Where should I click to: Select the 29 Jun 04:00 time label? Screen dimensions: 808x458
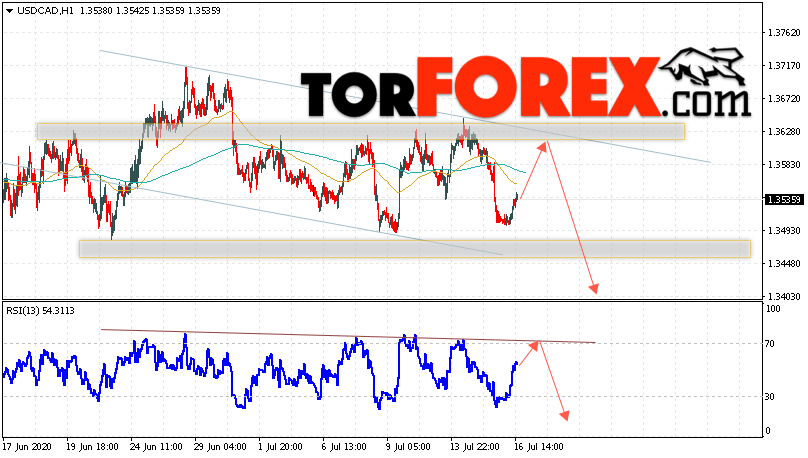(x=220, y=447)
